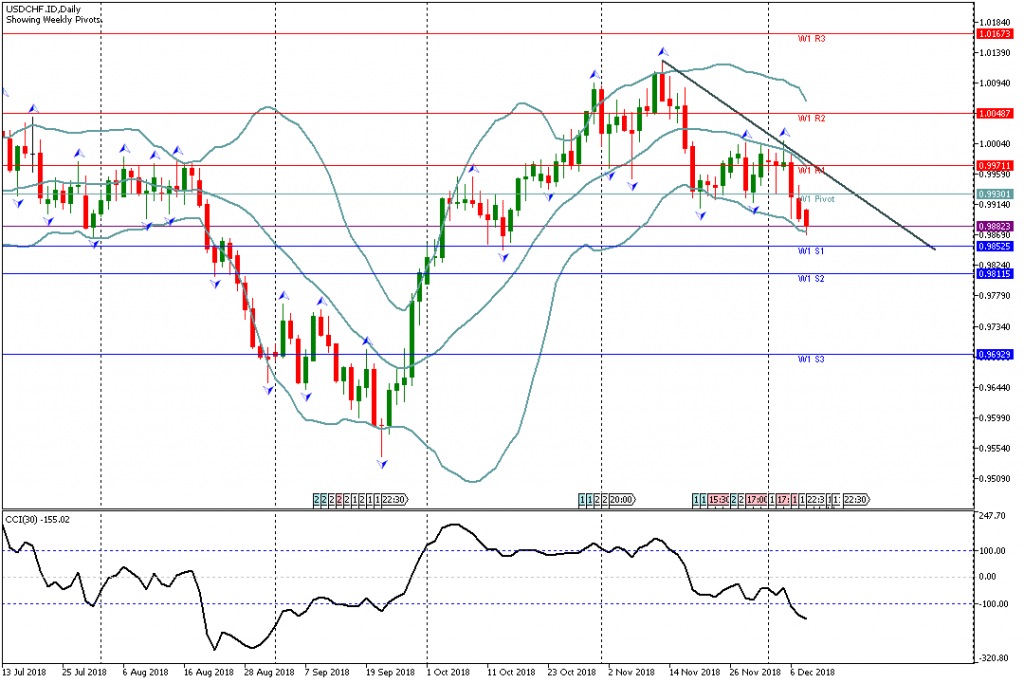Click the CCI(30) indicator label

pyautogui.click(x=37, y=519)
